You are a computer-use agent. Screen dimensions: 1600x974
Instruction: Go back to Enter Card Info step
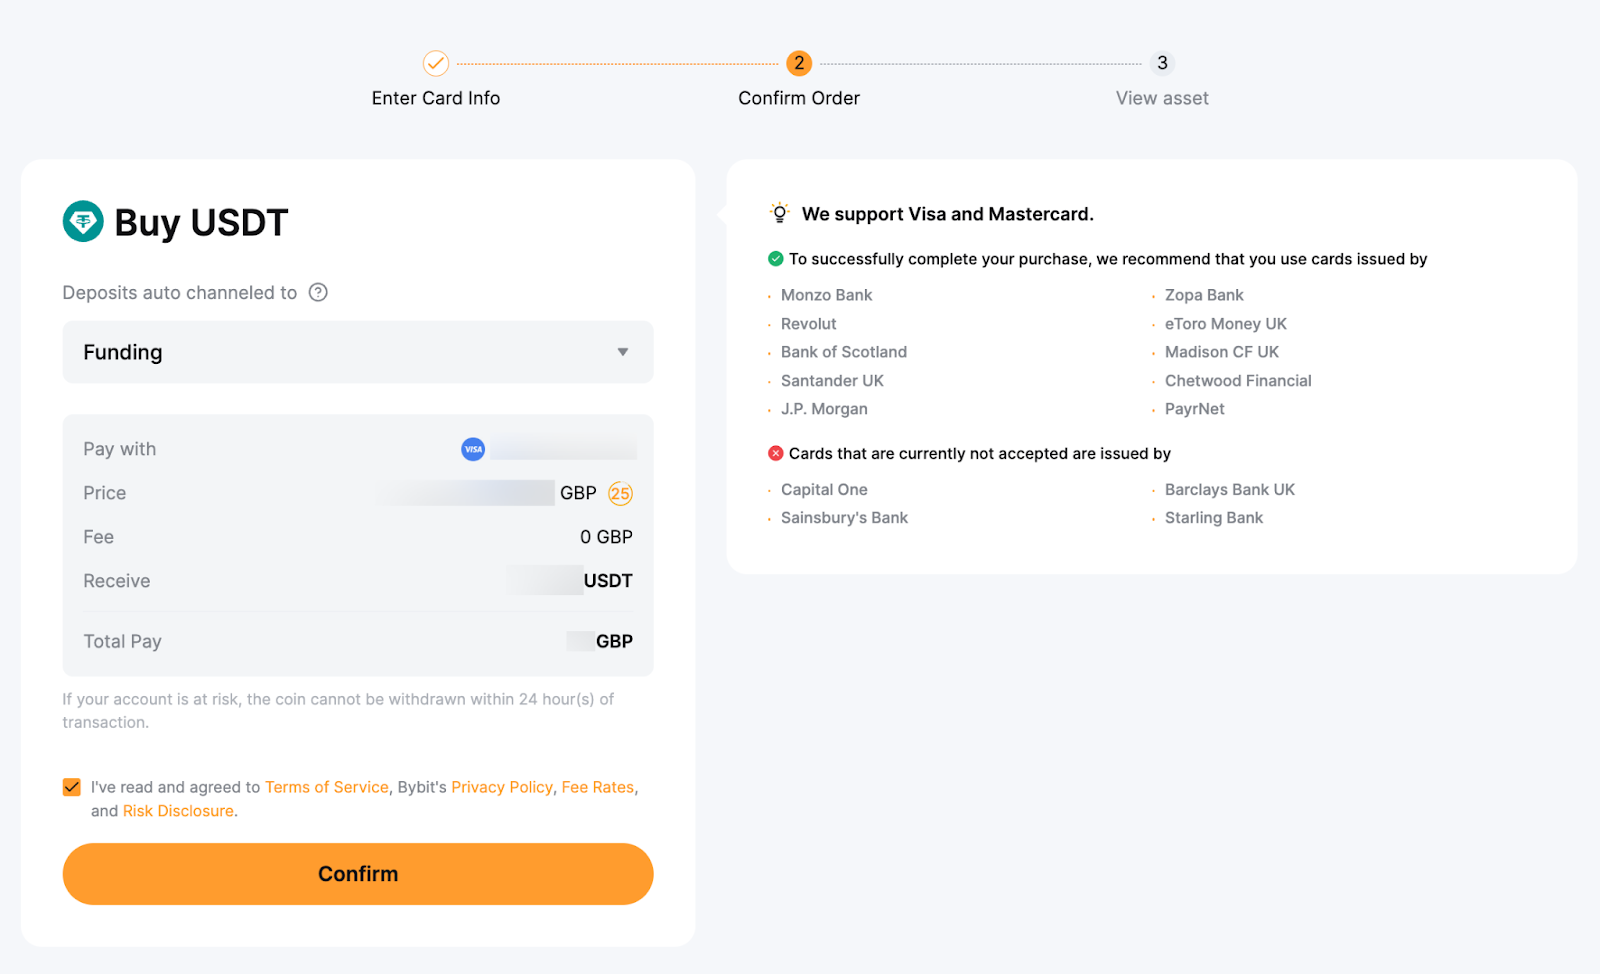click(436, 98)
